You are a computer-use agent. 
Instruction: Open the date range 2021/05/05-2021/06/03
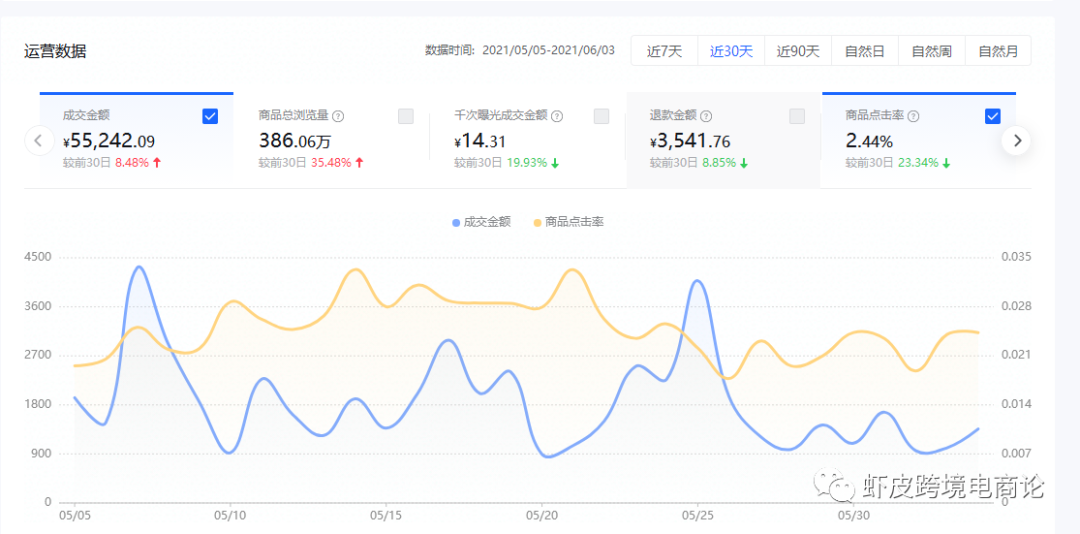tap(548, 50)
